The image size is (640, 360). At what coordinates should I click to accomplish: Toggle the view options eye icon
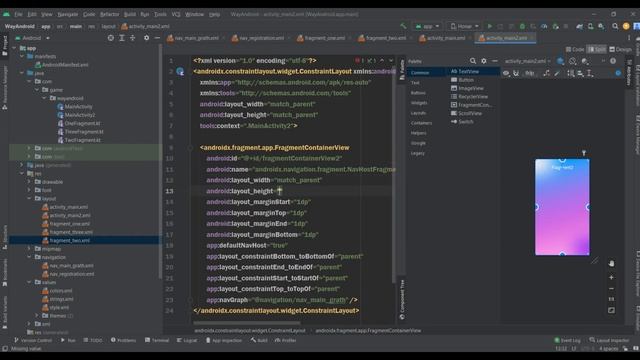coord(506,73)
